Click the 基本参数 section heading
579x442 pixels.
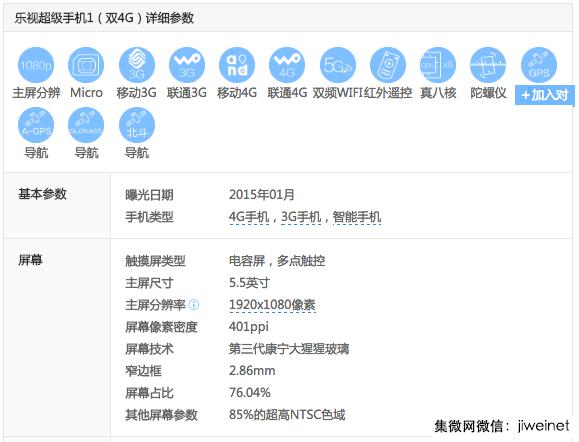(42, 194)
